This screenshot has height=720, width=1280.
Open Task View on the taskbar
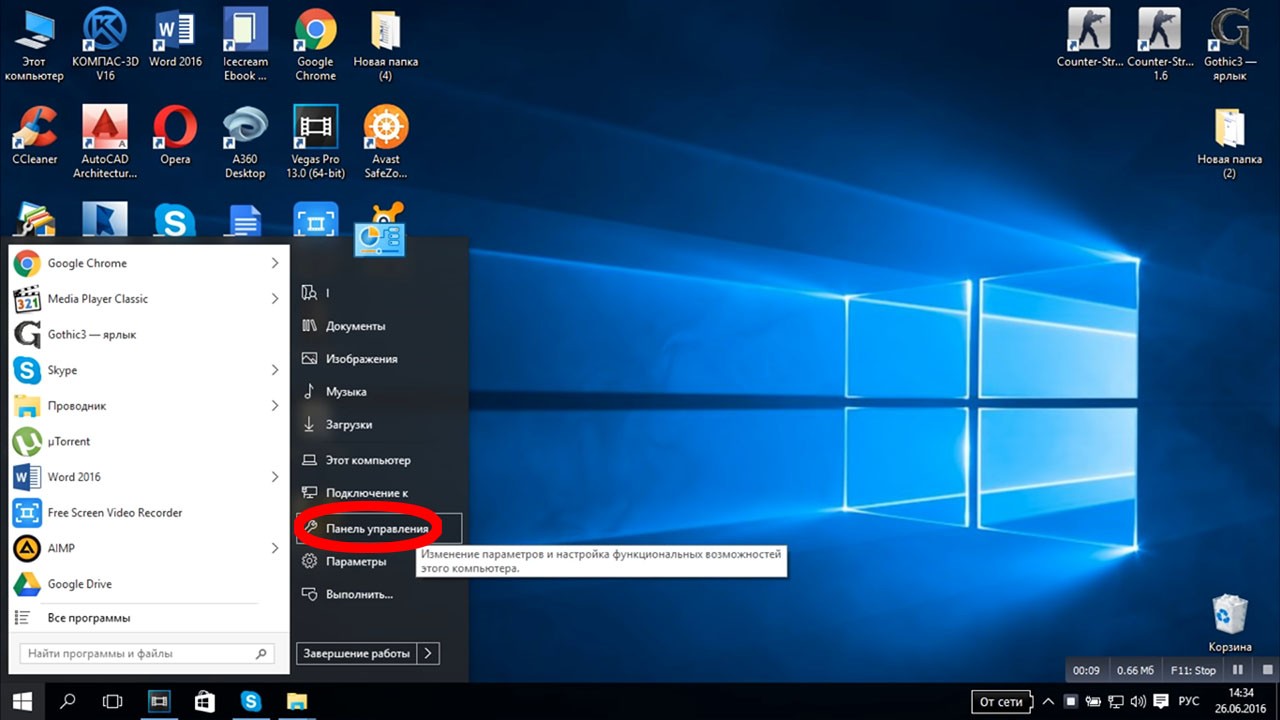[113, 702]
